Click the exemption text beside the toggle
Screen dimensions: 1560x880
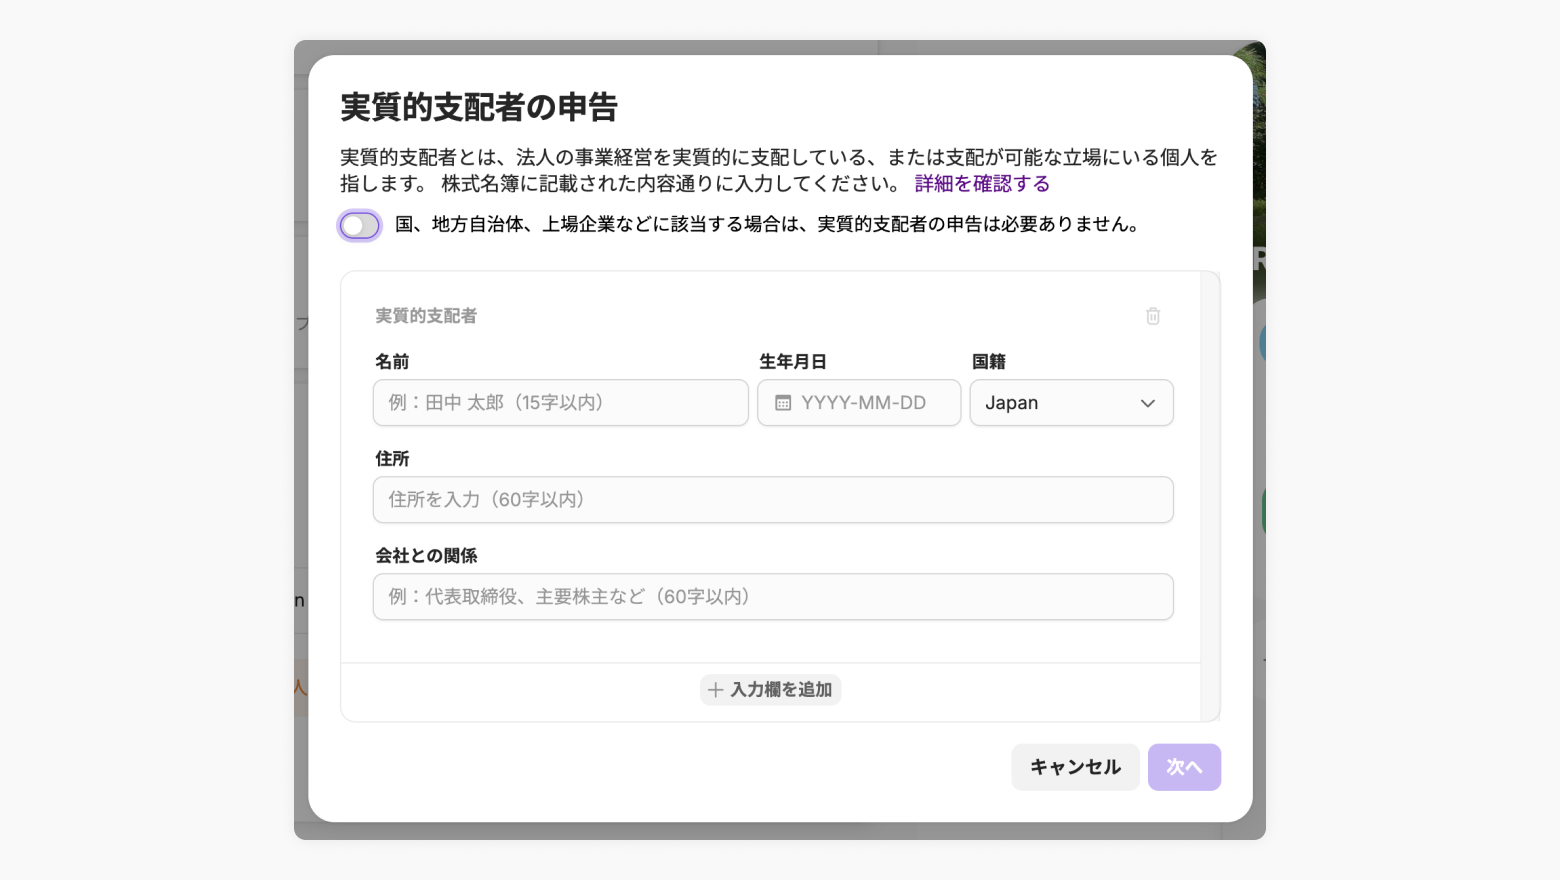coord(768,225)
